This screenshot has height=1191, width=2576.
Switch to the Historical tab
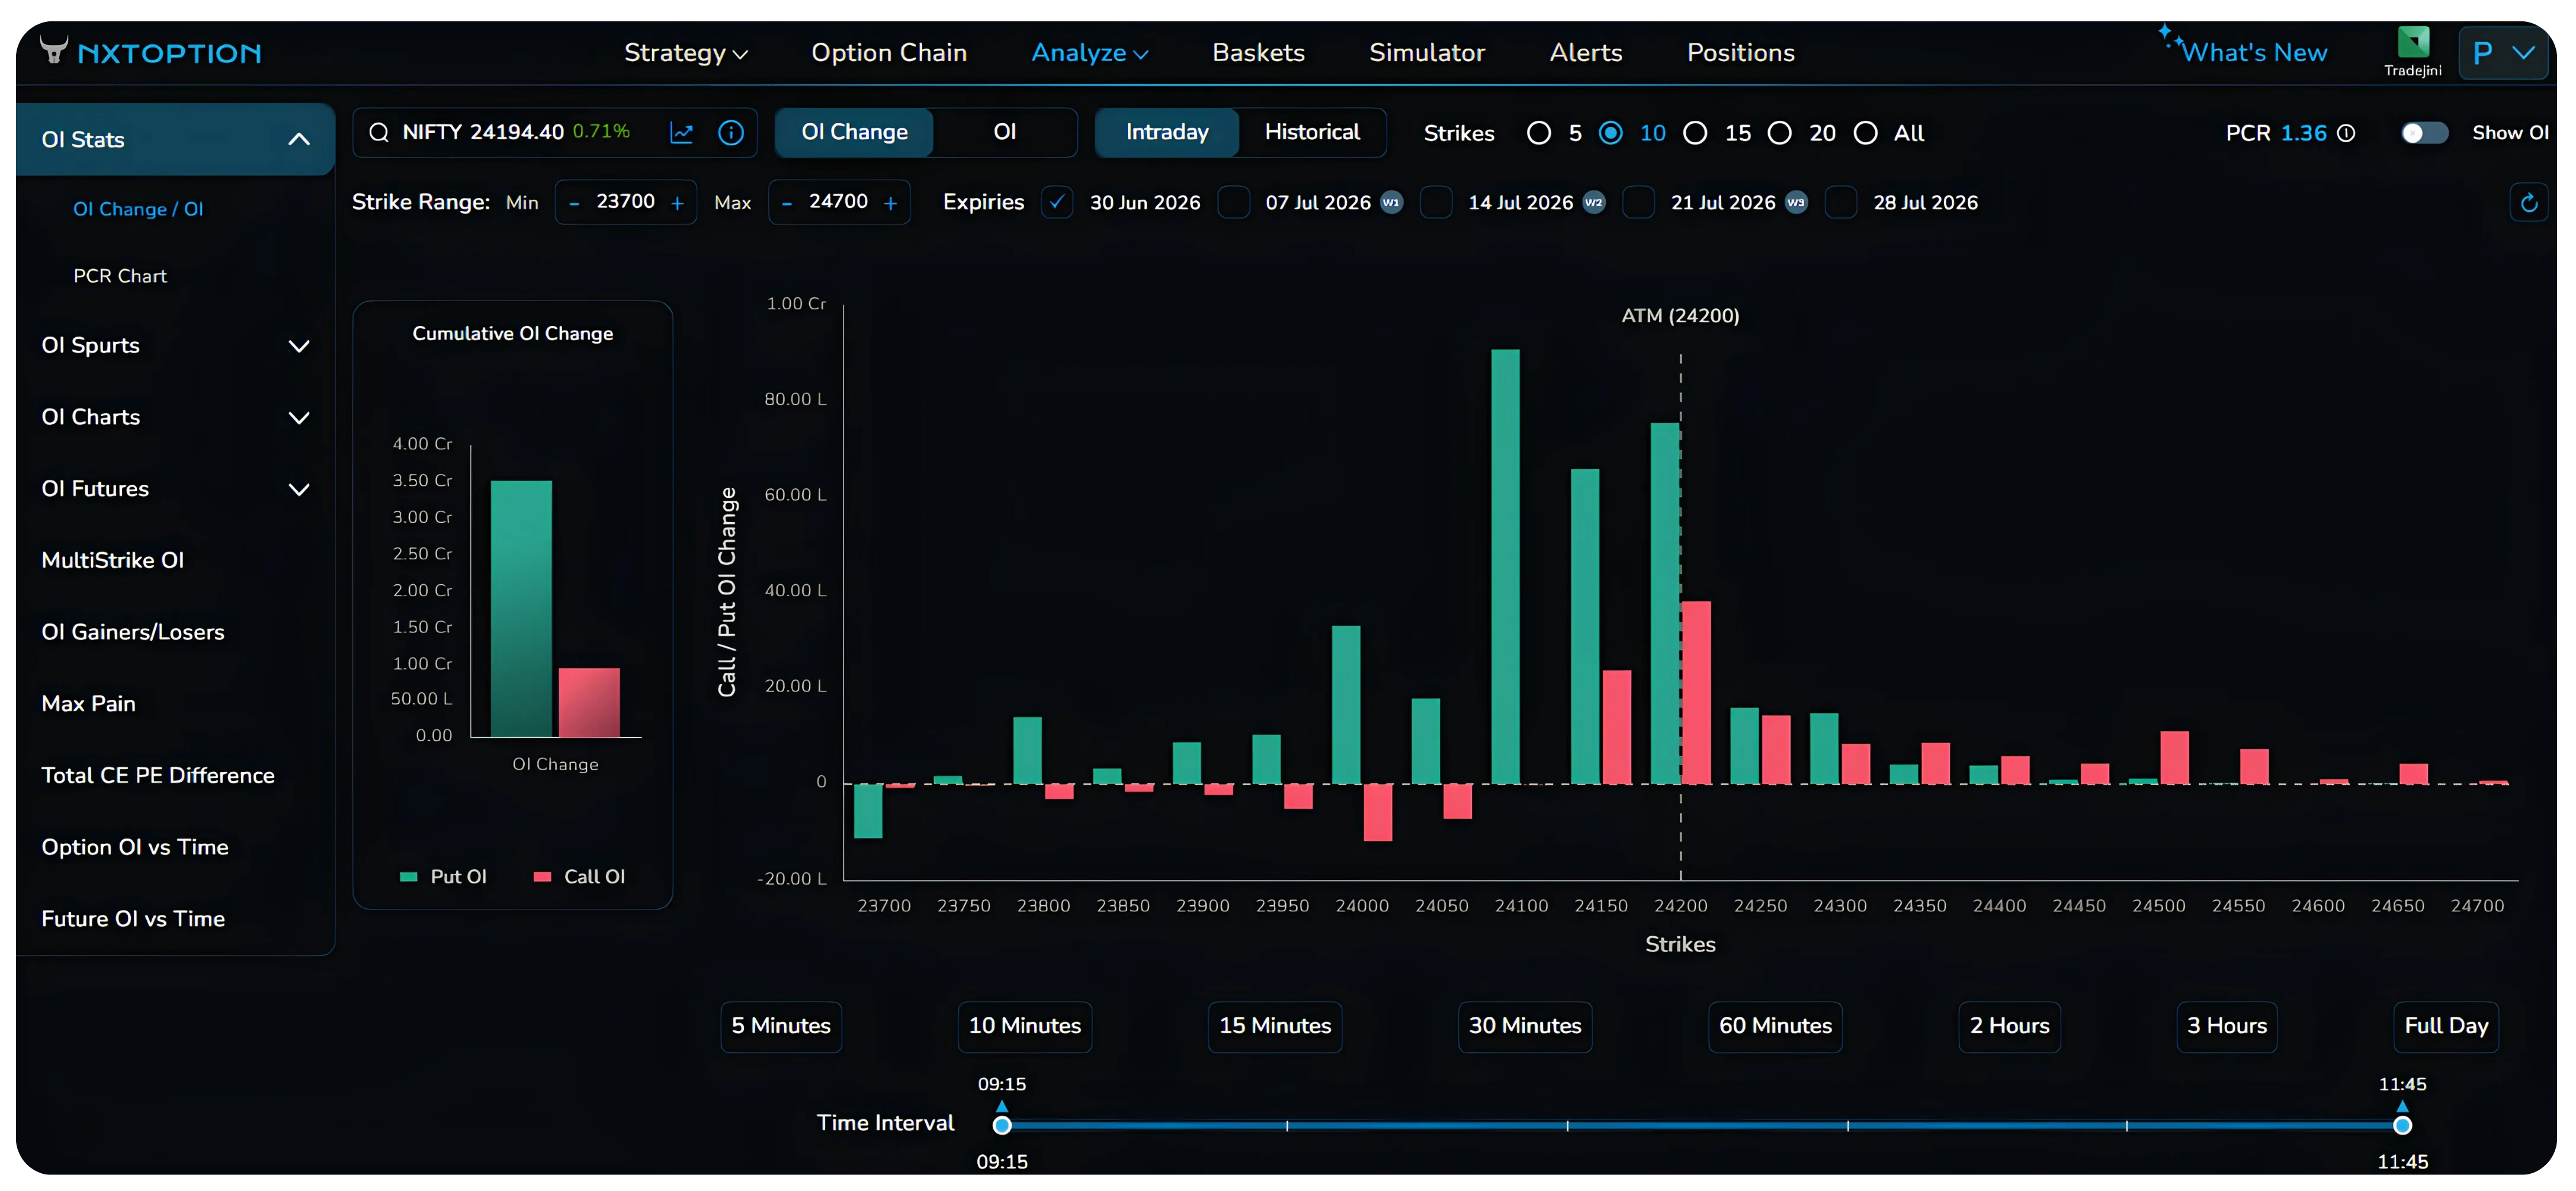coord(1312,132)
